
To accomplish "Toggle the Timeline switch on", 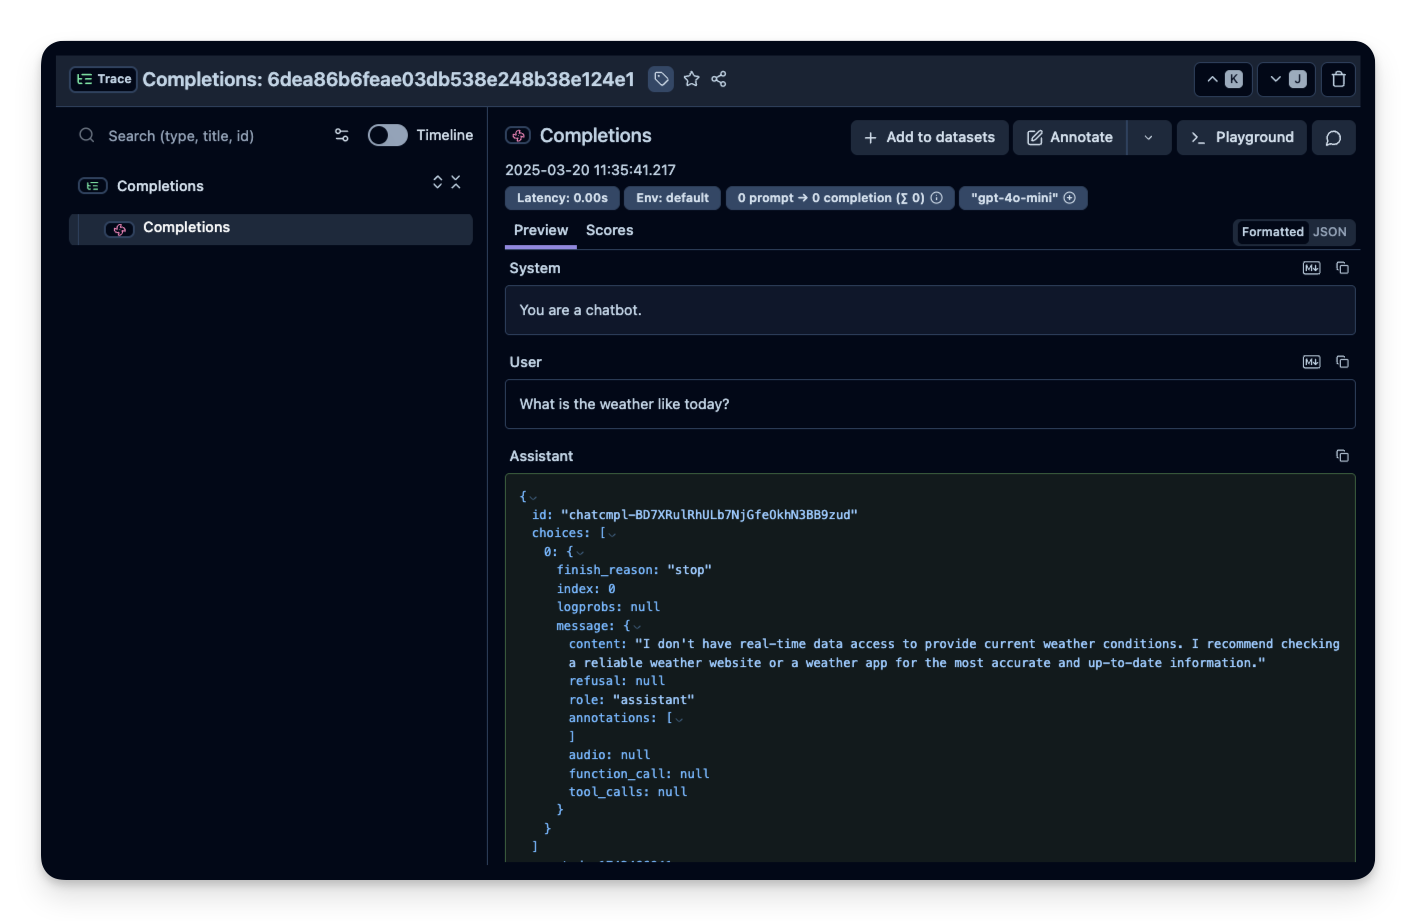I will point(387,133).
